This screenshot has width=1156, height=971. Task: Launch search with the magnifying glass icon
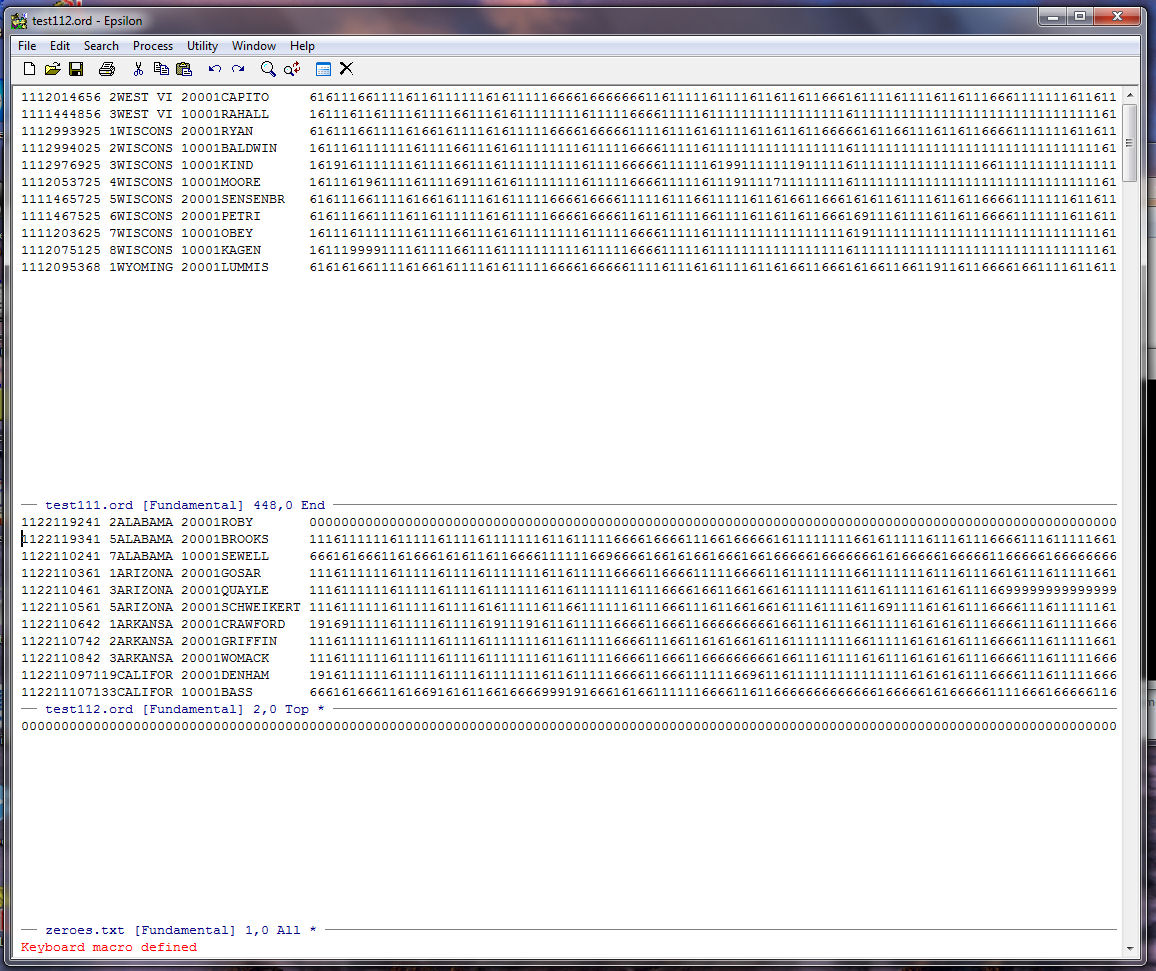pyautogui.click(x=268, y=69)
